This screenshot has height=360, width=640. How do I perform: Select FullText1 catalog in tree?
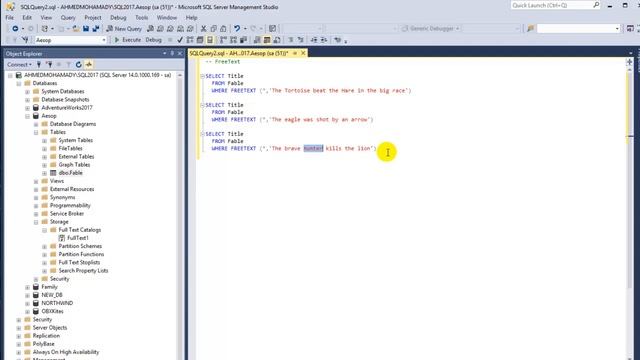(78, 238)
